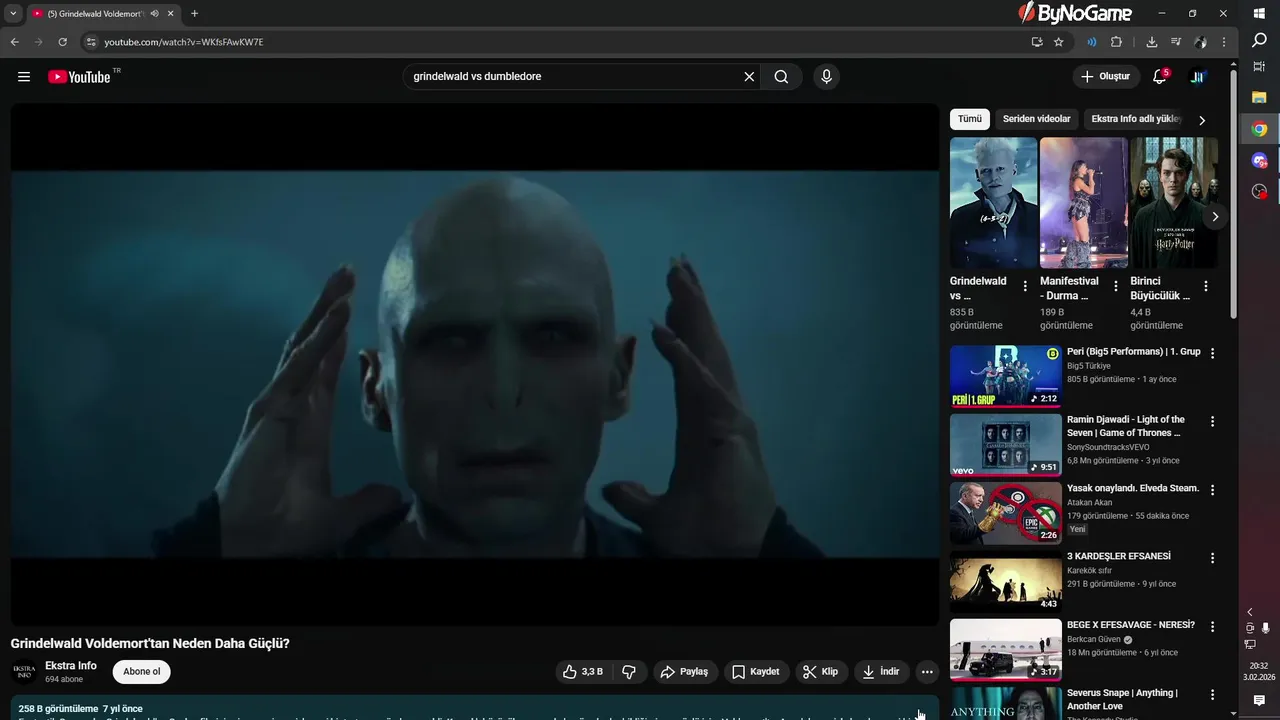Screen dimensions: 1280x720
Task: Mute tab via speaker icon on tab
Action: [154, 14]
